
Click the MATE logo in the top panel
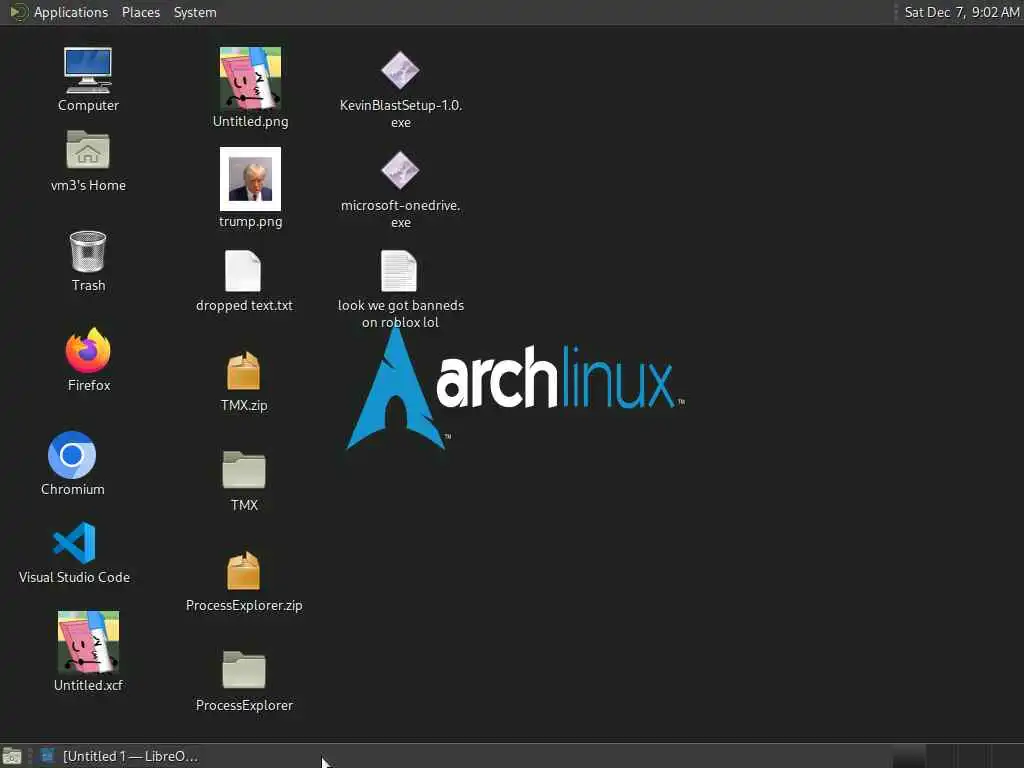point(18,12)
